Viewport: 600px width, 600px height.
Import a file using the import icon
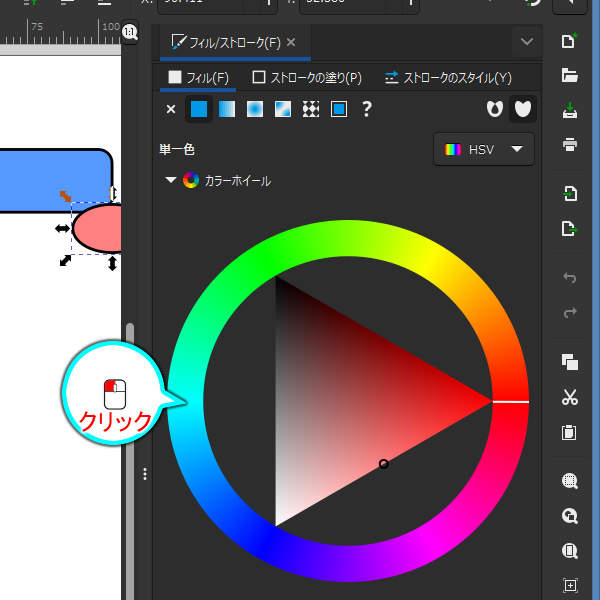(x=570, y=194)
